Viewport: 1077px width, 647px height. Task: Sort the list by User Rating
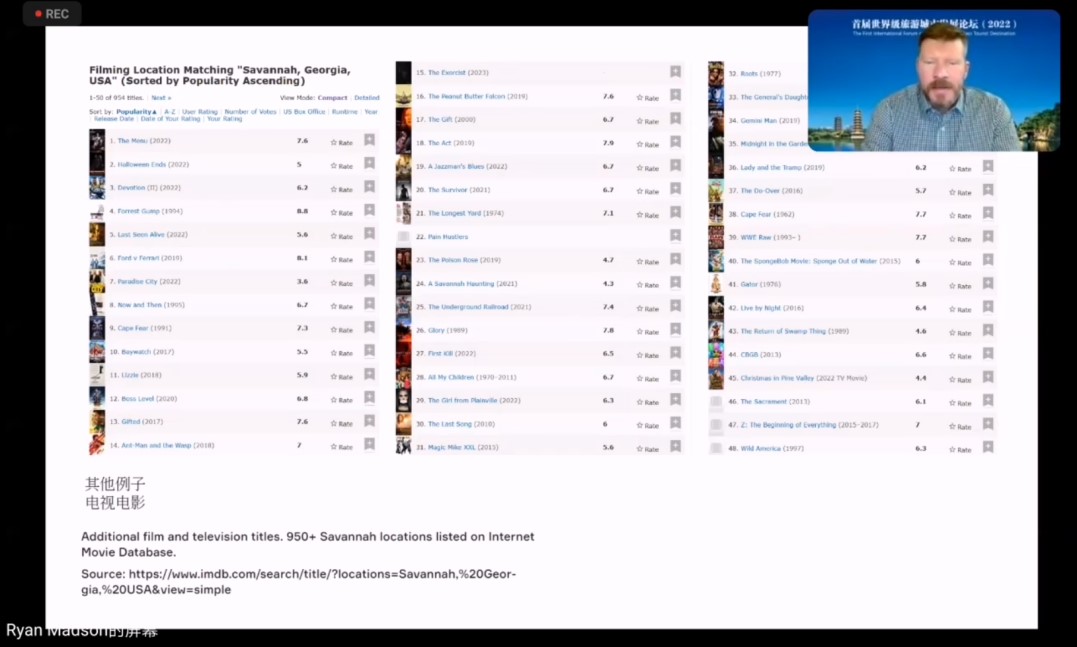[199, 112]
